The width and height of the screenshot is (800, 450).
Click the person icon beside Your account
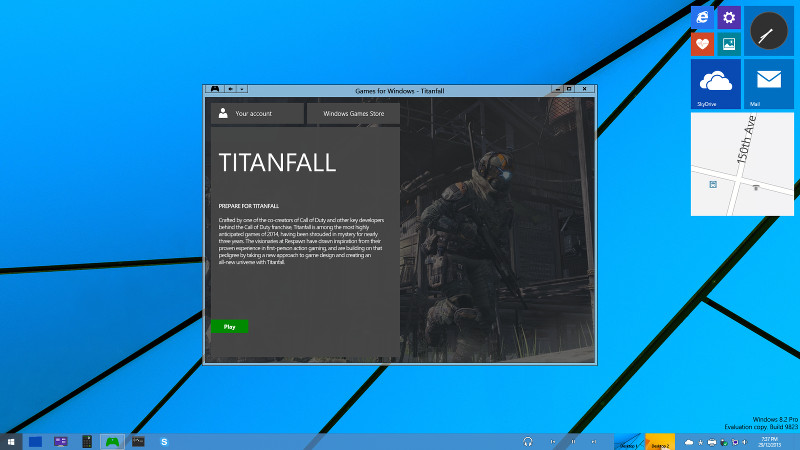pos(223,113)
